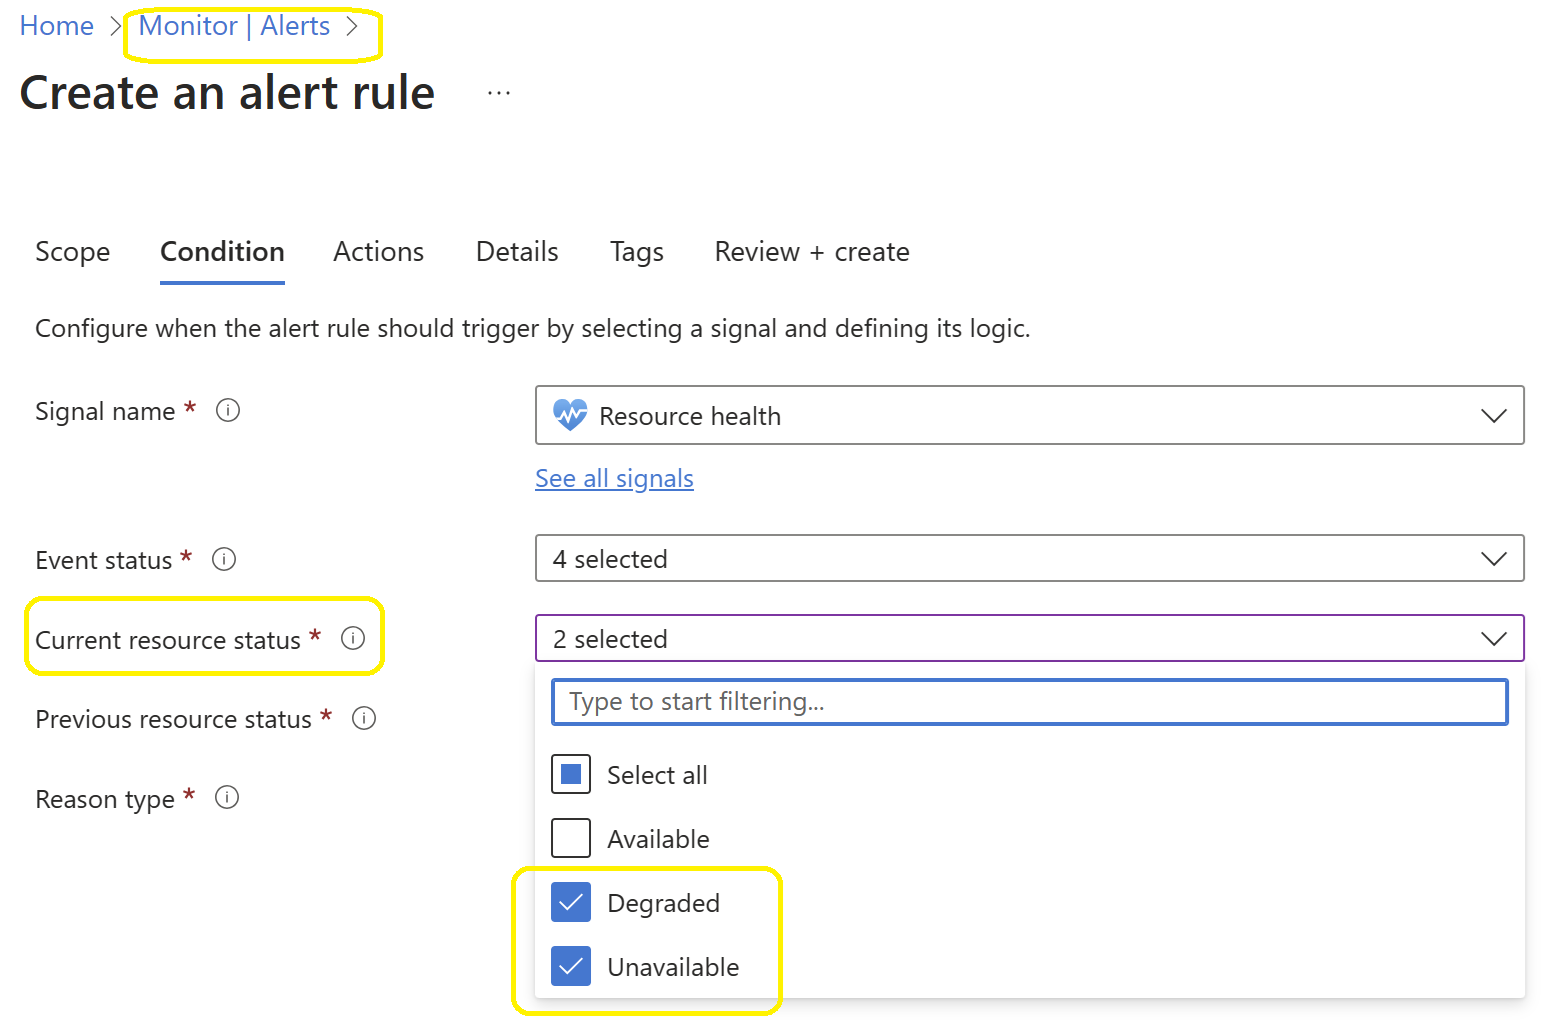1555x1028 pixels.
Task: Toggle the Select all checkbox
Action: click(x=571, y=774)
